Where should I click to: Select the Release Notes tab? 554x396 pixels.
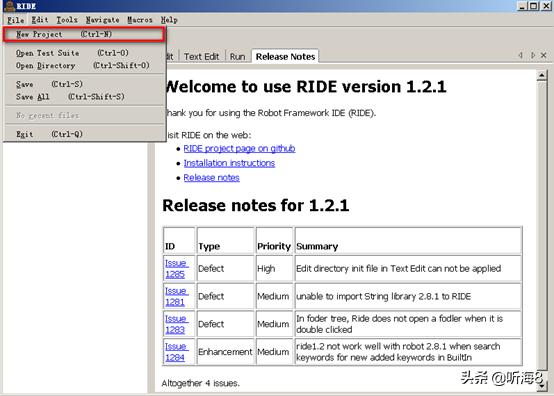click(x=285, y=57)
